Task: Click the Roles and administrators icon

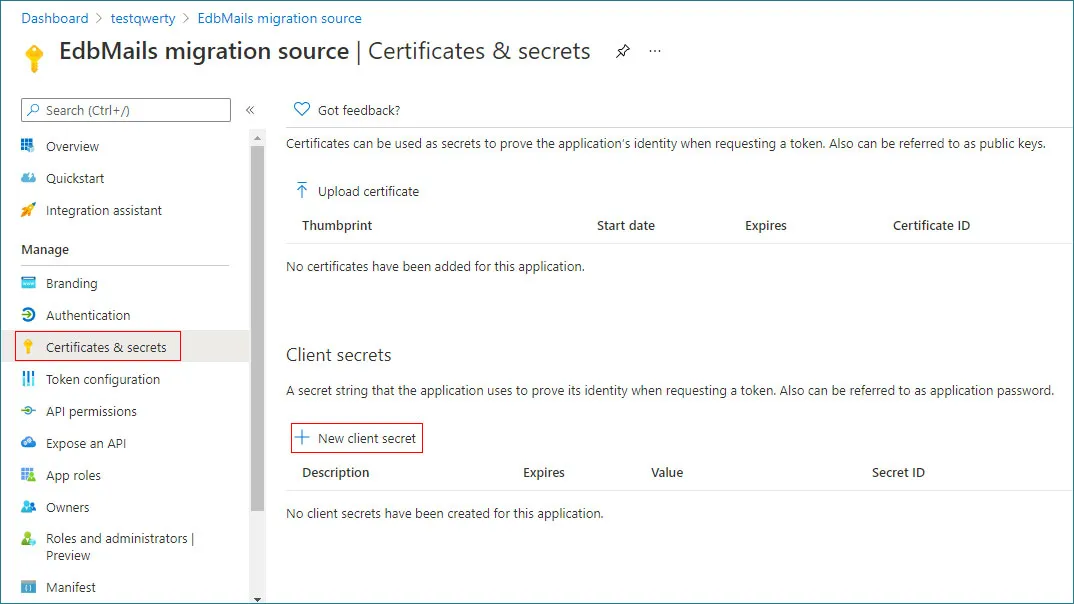Action: [x=28, y=539]
